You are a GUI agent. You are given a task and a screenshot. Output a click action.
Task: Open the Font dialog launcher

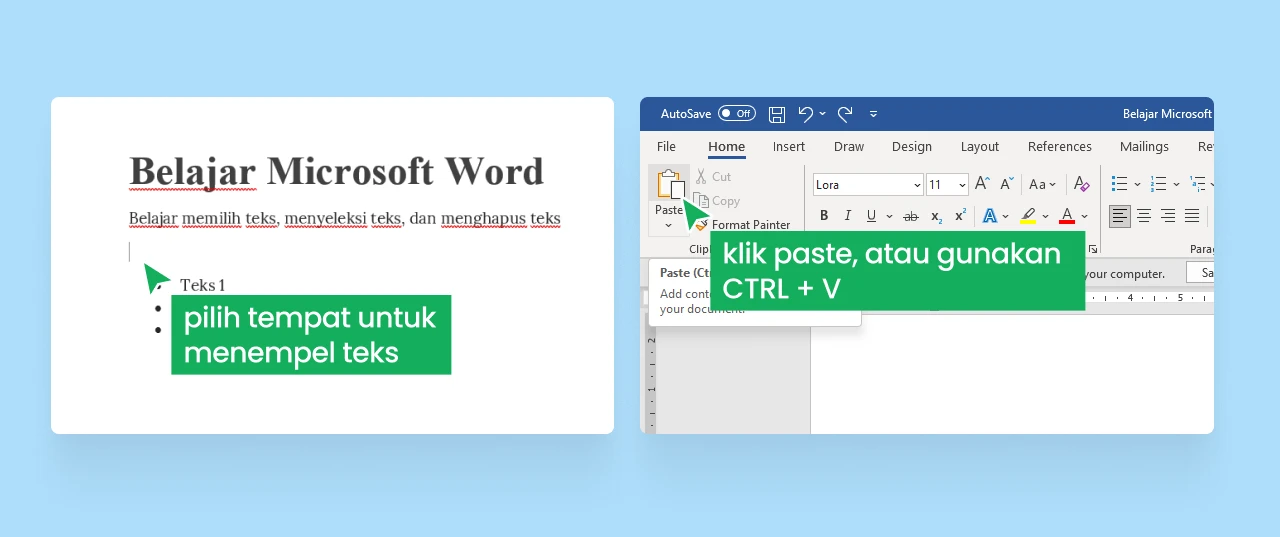coord(1093,249)
